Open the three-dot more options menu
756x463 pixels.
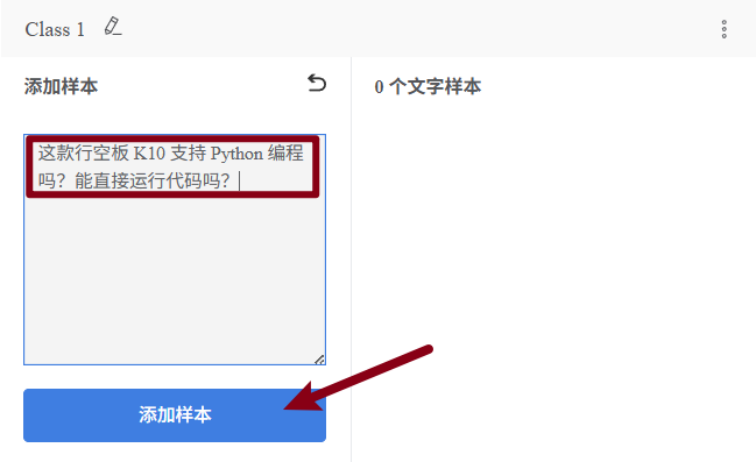point(724,29)
